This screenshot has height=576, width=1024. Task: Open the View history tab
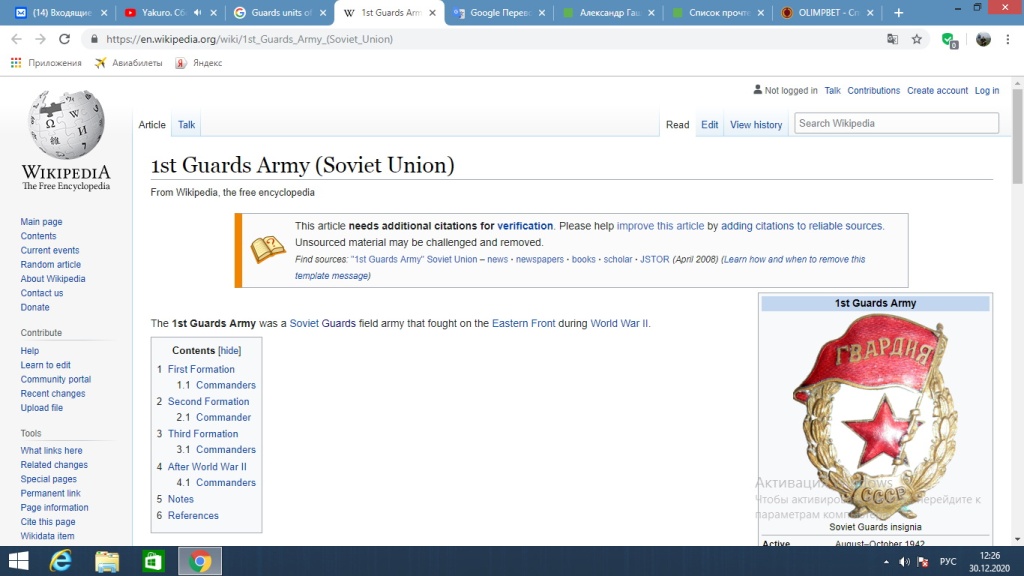(x=756, y=125)
